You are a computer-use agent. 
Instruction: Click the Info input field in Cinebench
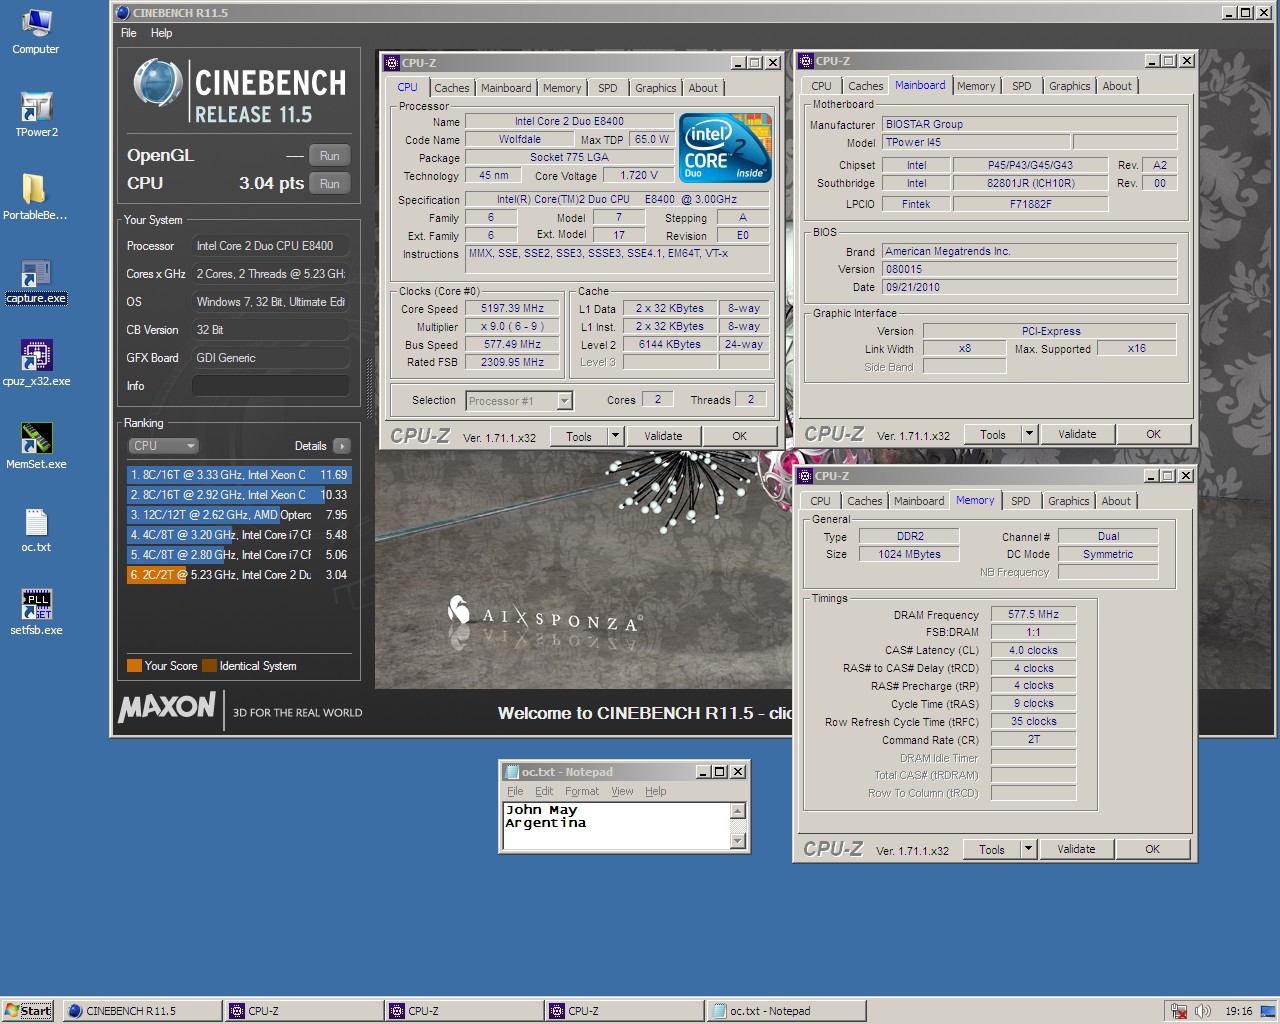click(271, 386)
